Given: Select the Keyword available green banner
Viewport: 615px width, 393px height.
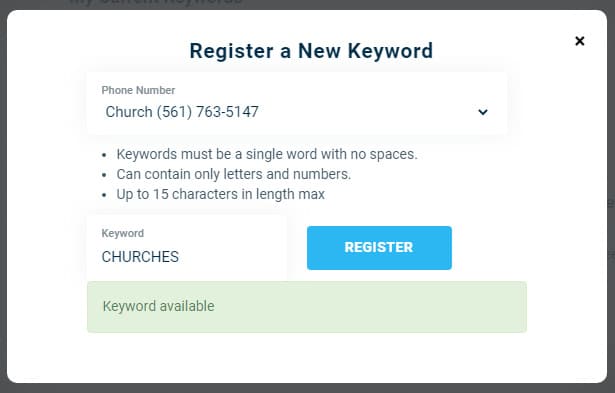Looking at the screenshot, I should pyautogui.click(x=307, y=307).
